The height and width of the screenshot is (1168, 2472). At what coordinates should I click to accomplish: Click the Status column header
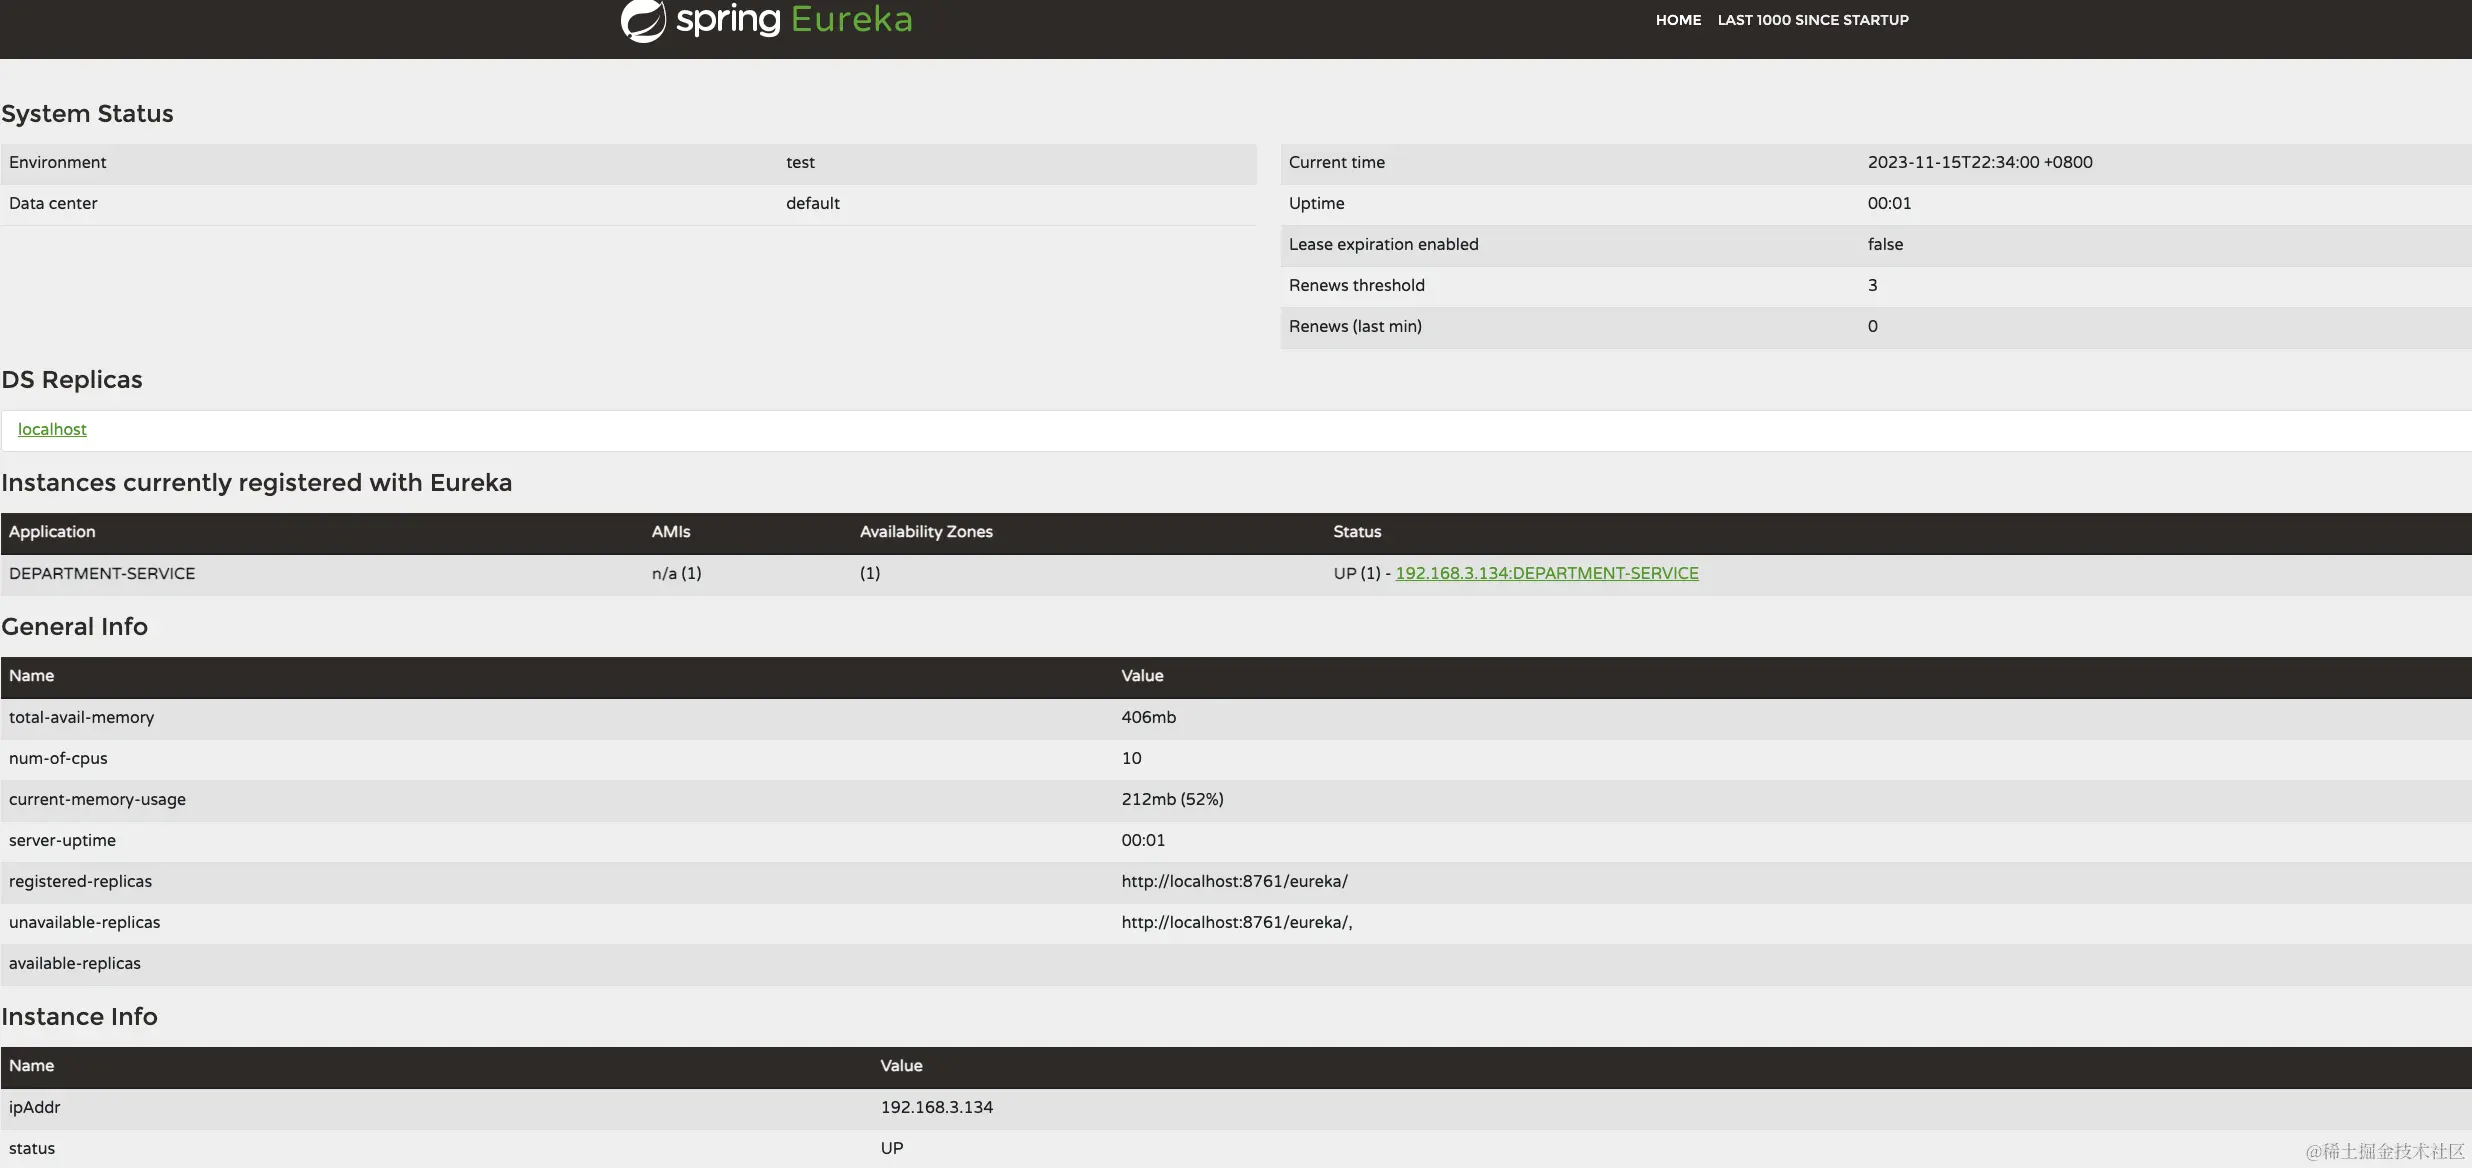pyautogui.click(x=1357, y=532)
